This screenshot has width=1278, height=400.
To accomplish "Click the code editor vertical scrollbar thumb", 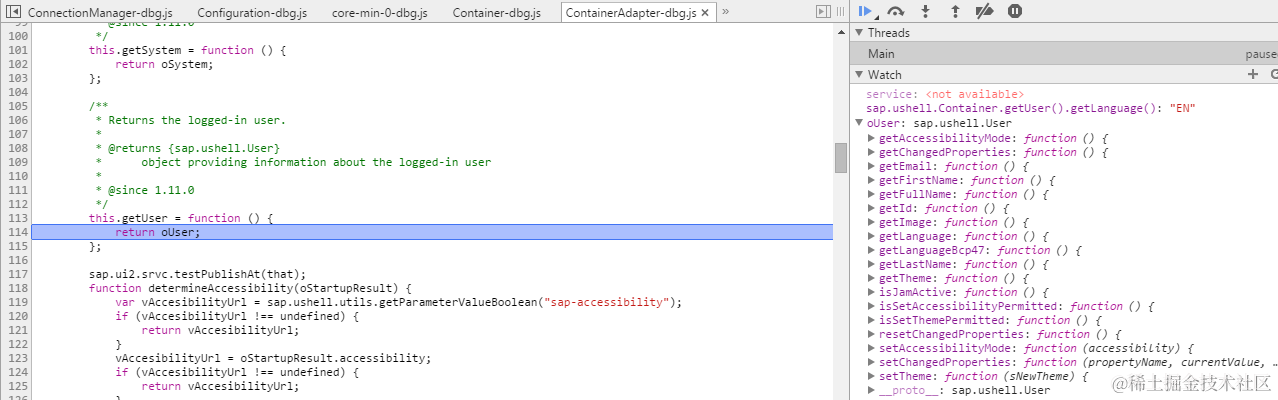I will [841, 157].
